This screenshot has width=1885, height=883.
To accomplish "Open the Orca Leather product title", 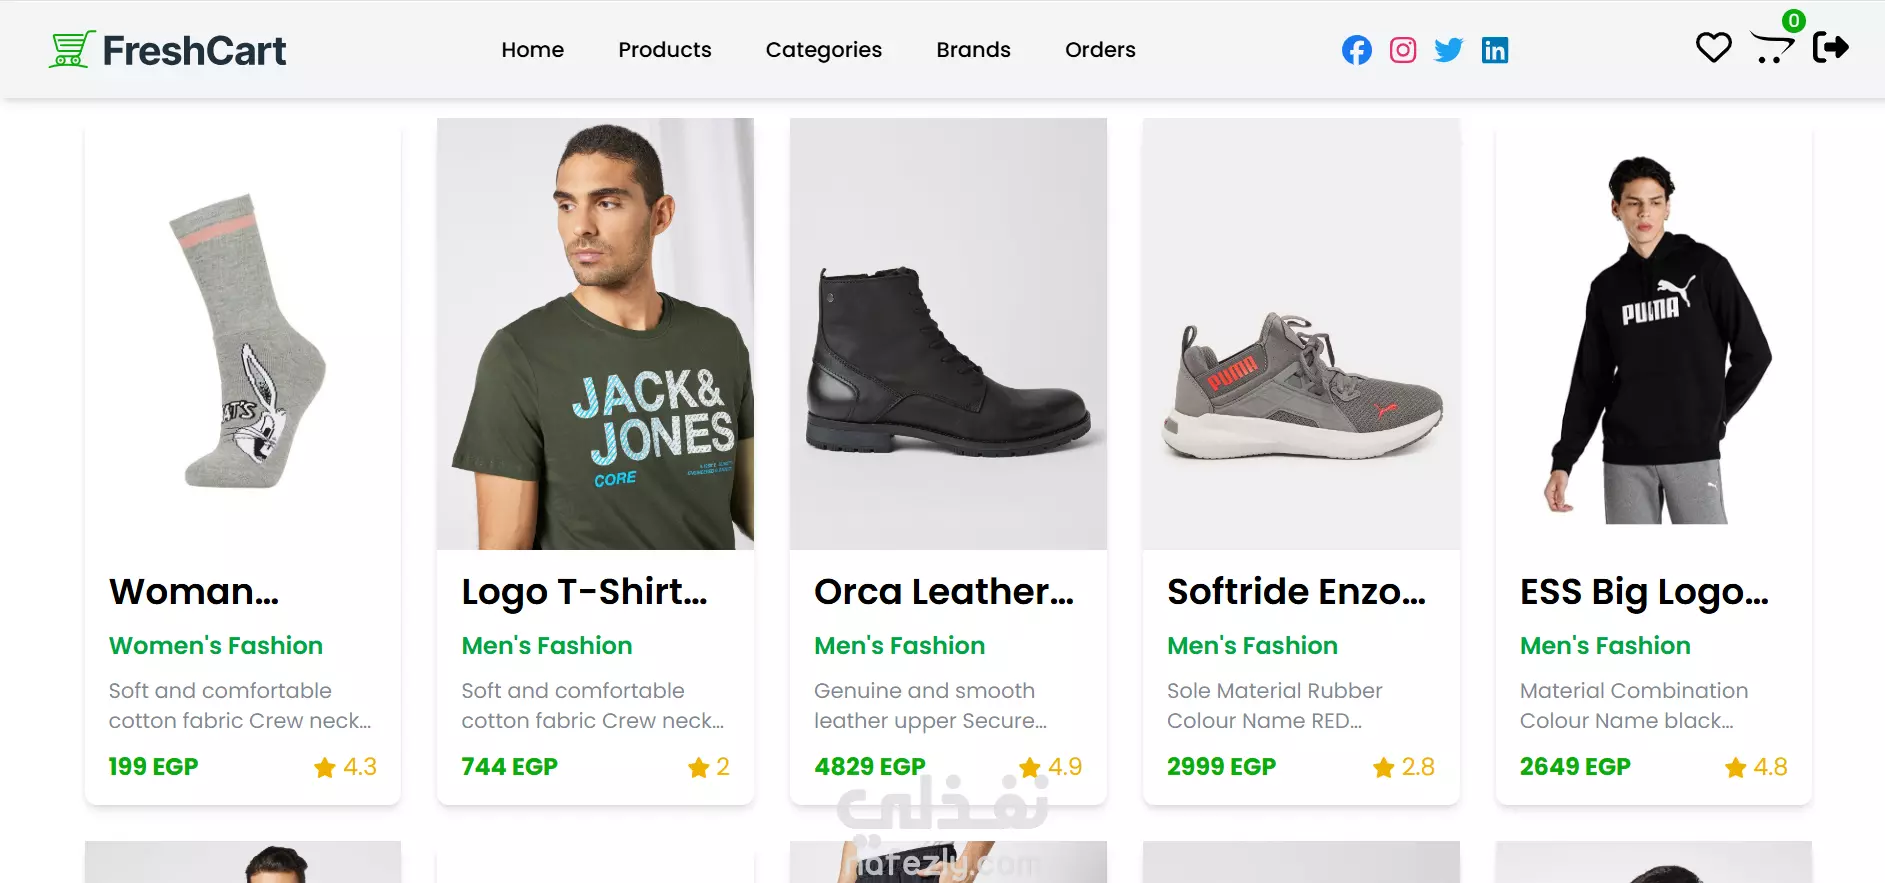I will [944, 592].
